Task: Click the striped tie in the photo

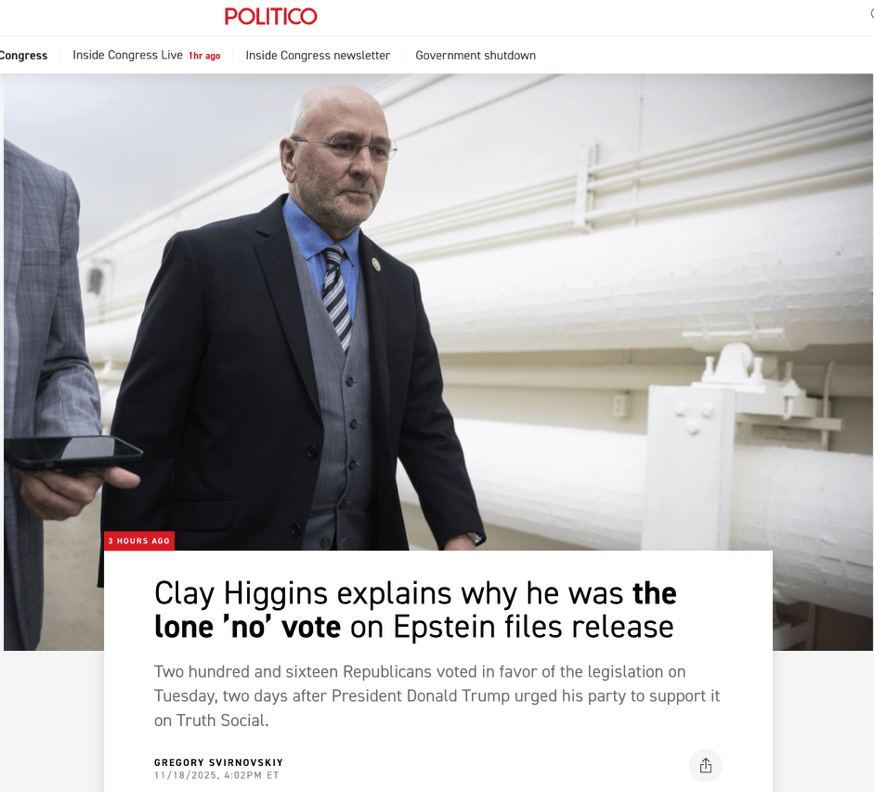Action: tap(337, 297)
